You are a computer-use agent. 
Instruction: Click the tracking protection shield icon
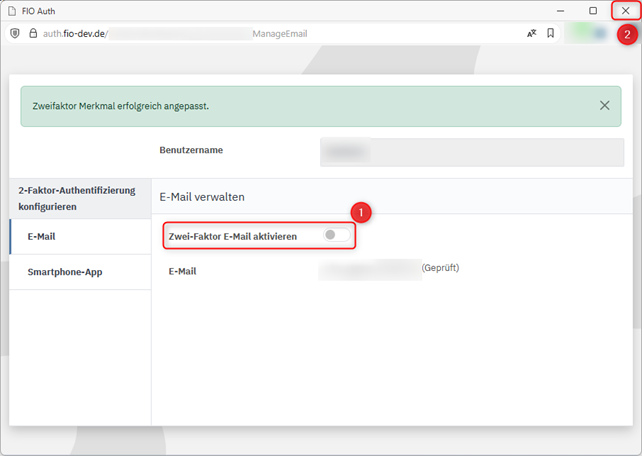pyautogui.click(x=14, y=33)
